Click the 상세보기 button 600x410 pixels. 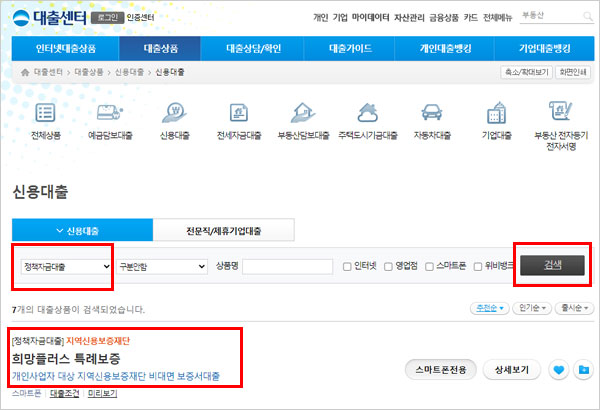coord(512,370)
